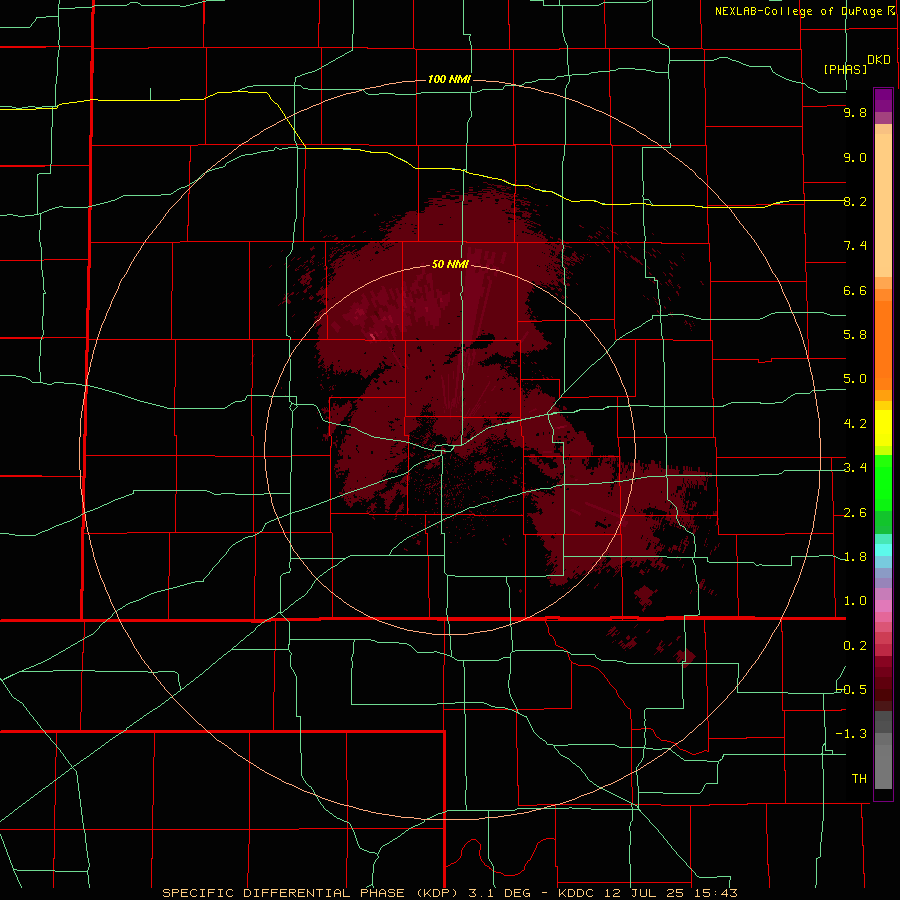Select the 6.6 scale value
The height and width of the screenshot is (900, 900).
(855, 290)
